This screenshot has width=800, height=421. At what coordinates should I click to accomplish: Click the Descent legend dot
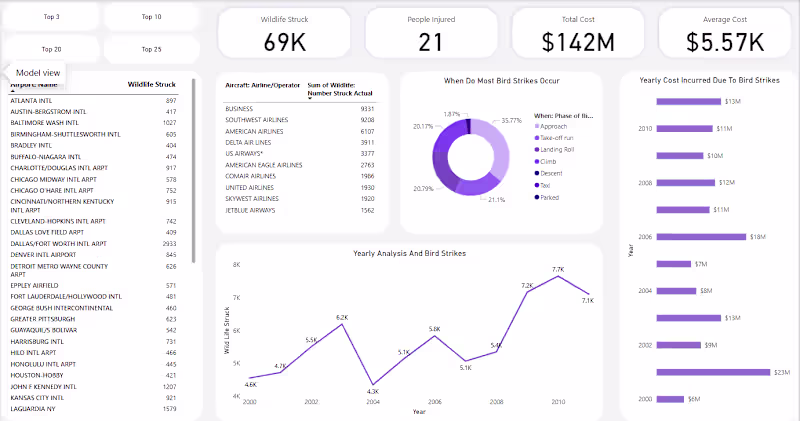pyautogui.click(x=537, y=174)
